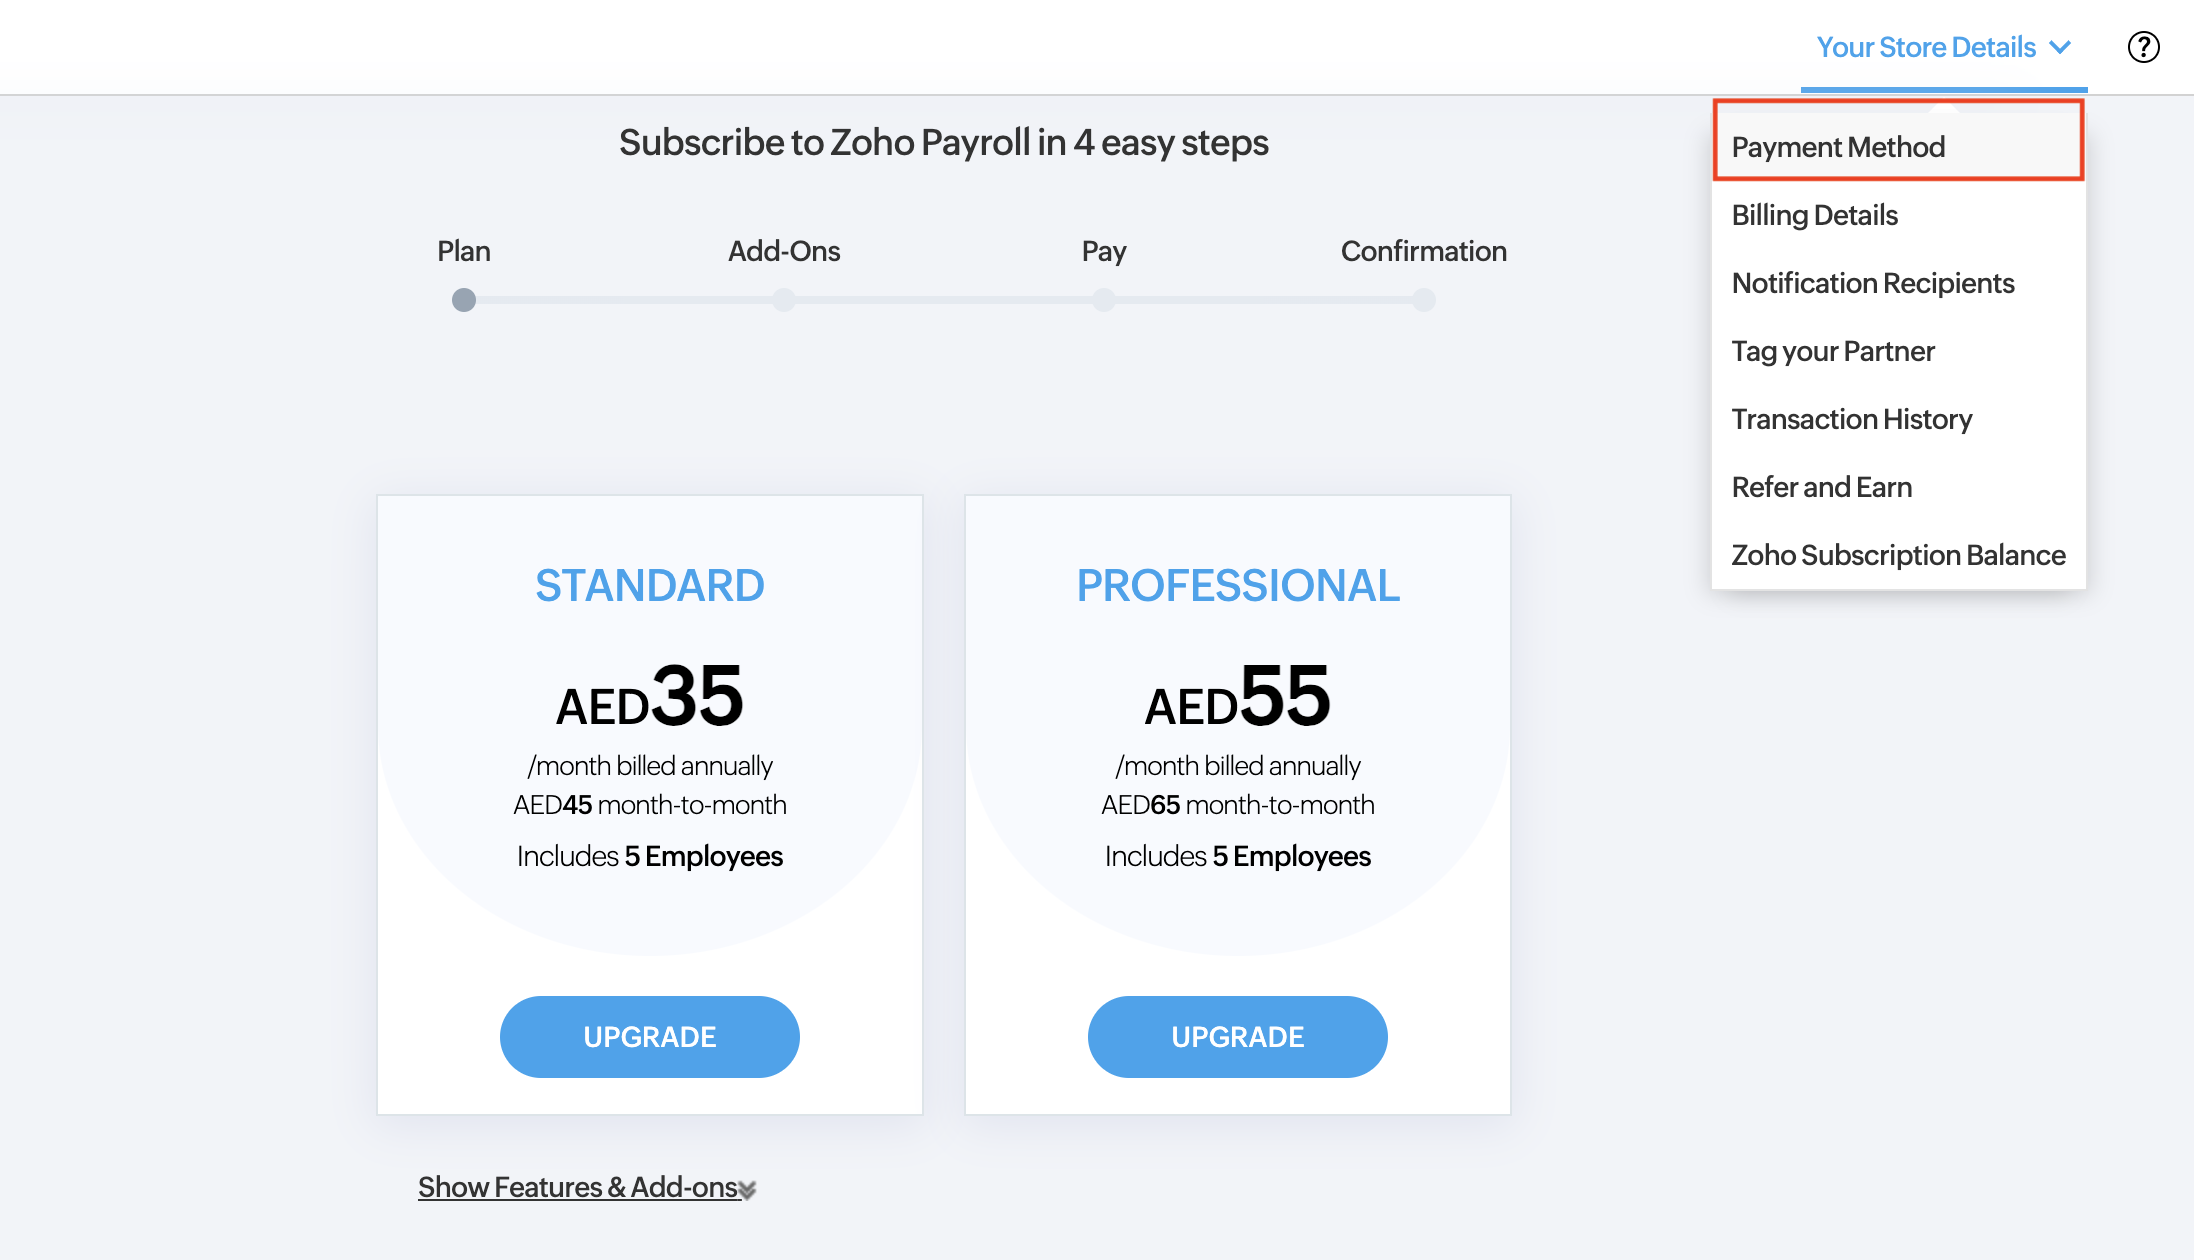
Task: Collapse the Your Store Details dropdown
Action: [x=1943, y=47]
